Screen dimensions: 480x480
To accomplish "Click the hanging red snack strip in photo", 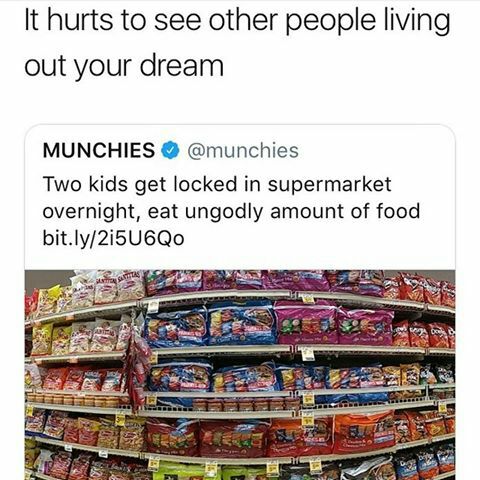I will pos(136,367).
